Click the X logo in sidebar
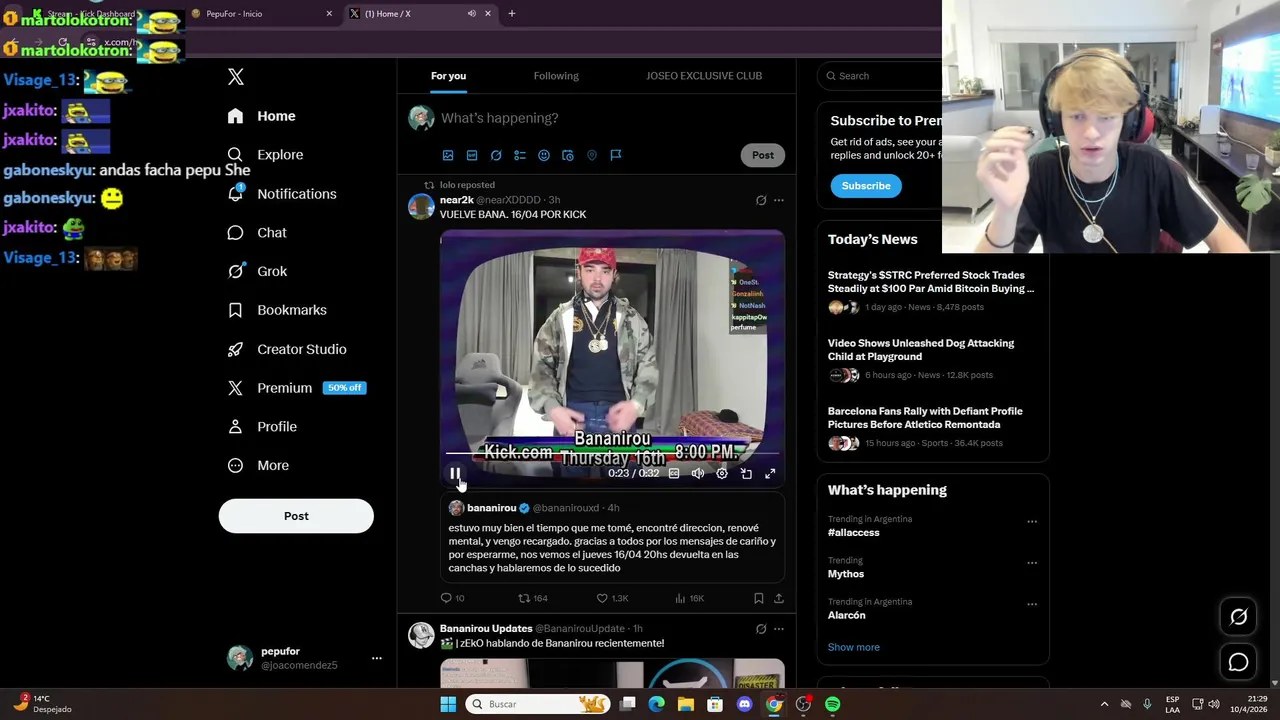 pyautogui.click(x=236, y=77)
